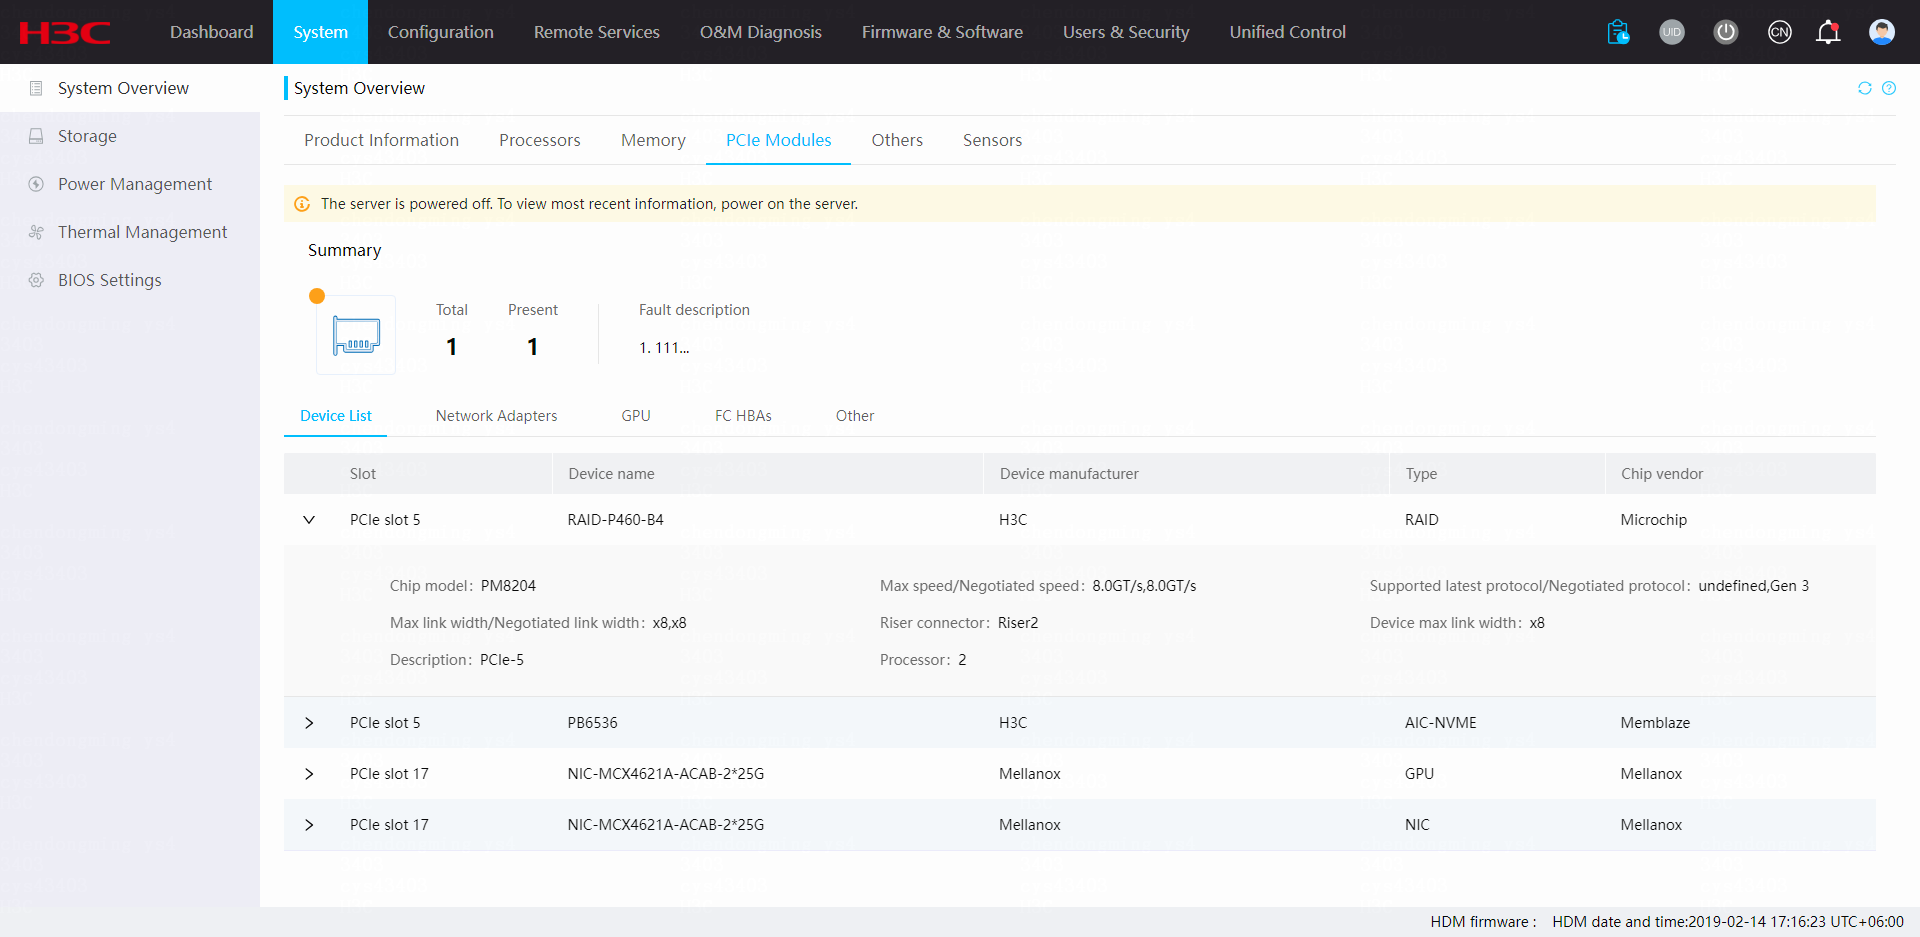Open the user avatar menu
1920x937 pixels.
(x=1882, y=32)
